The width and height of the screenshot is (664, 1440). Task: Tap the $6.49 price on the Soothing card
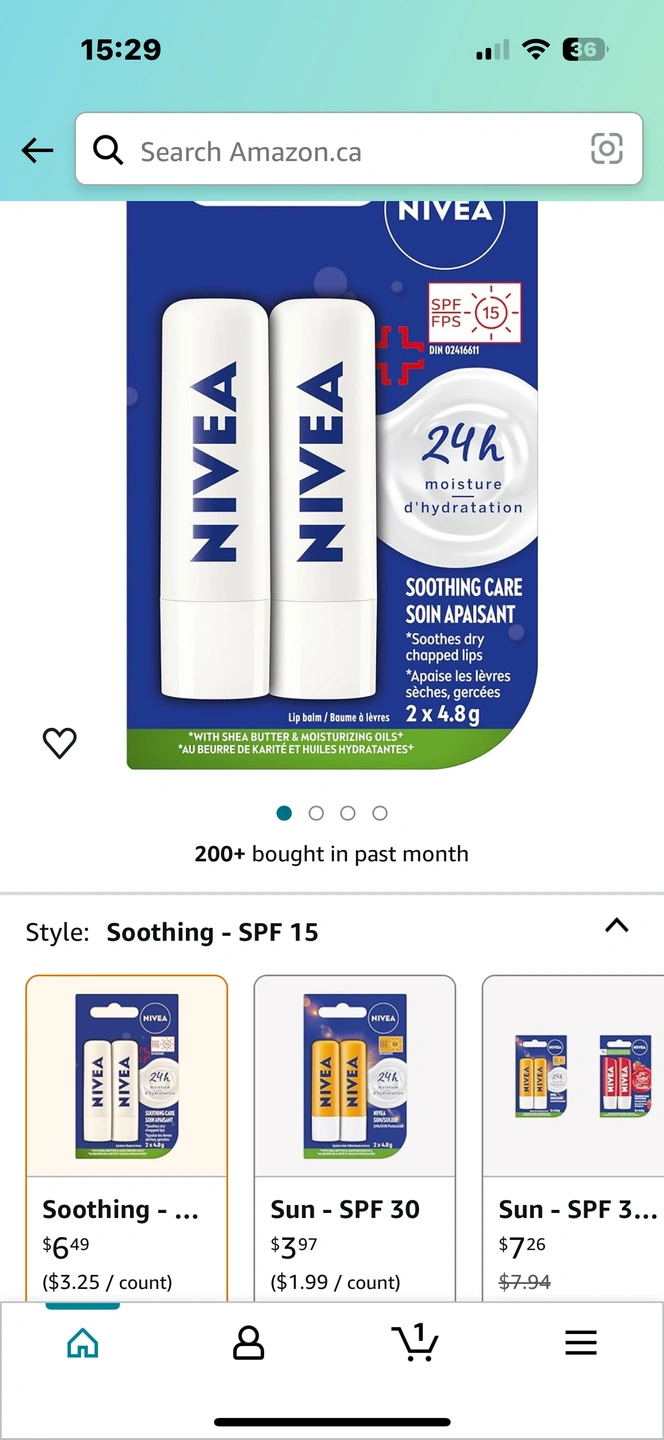click(66, 1247)
